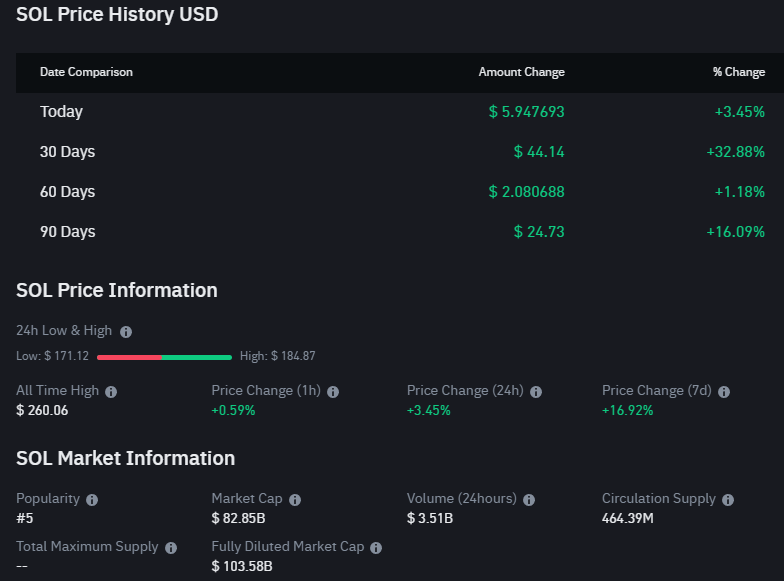The width and height of the screenshot is (784, 581).
Task: Select the 30 Days comparison row
Action: tap(67, 152)
